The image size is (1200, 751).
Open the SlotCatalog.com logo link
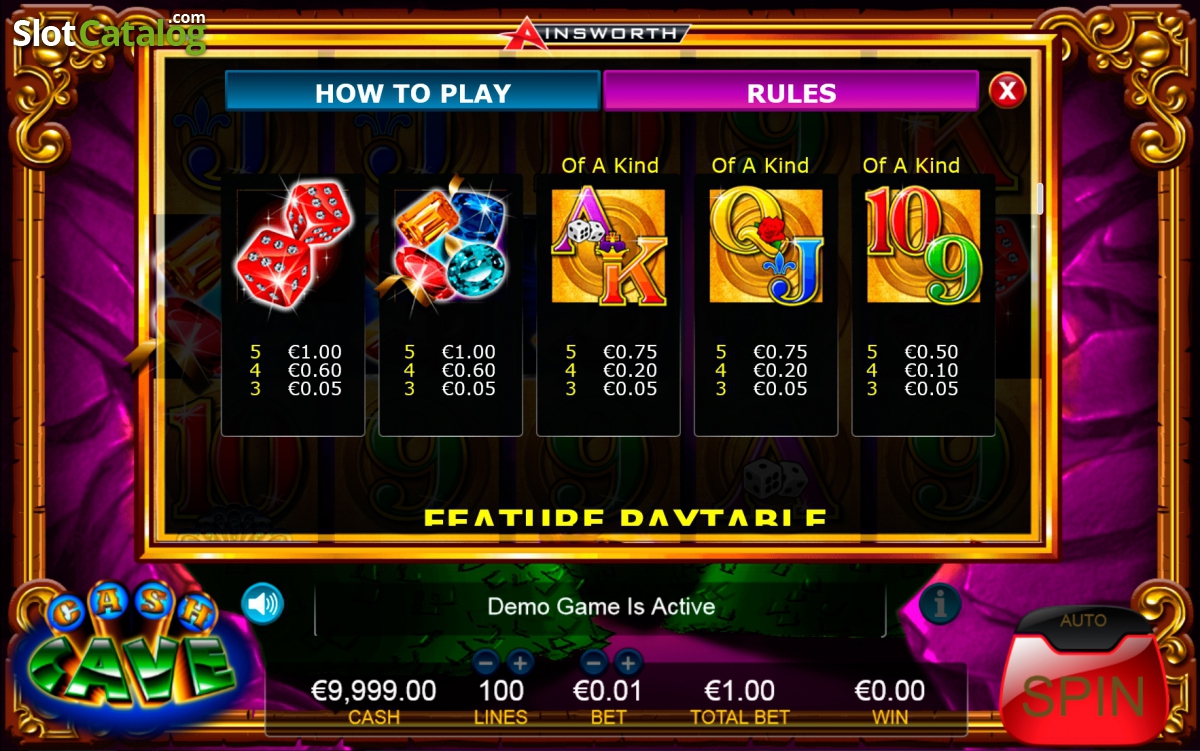point(110,32)
